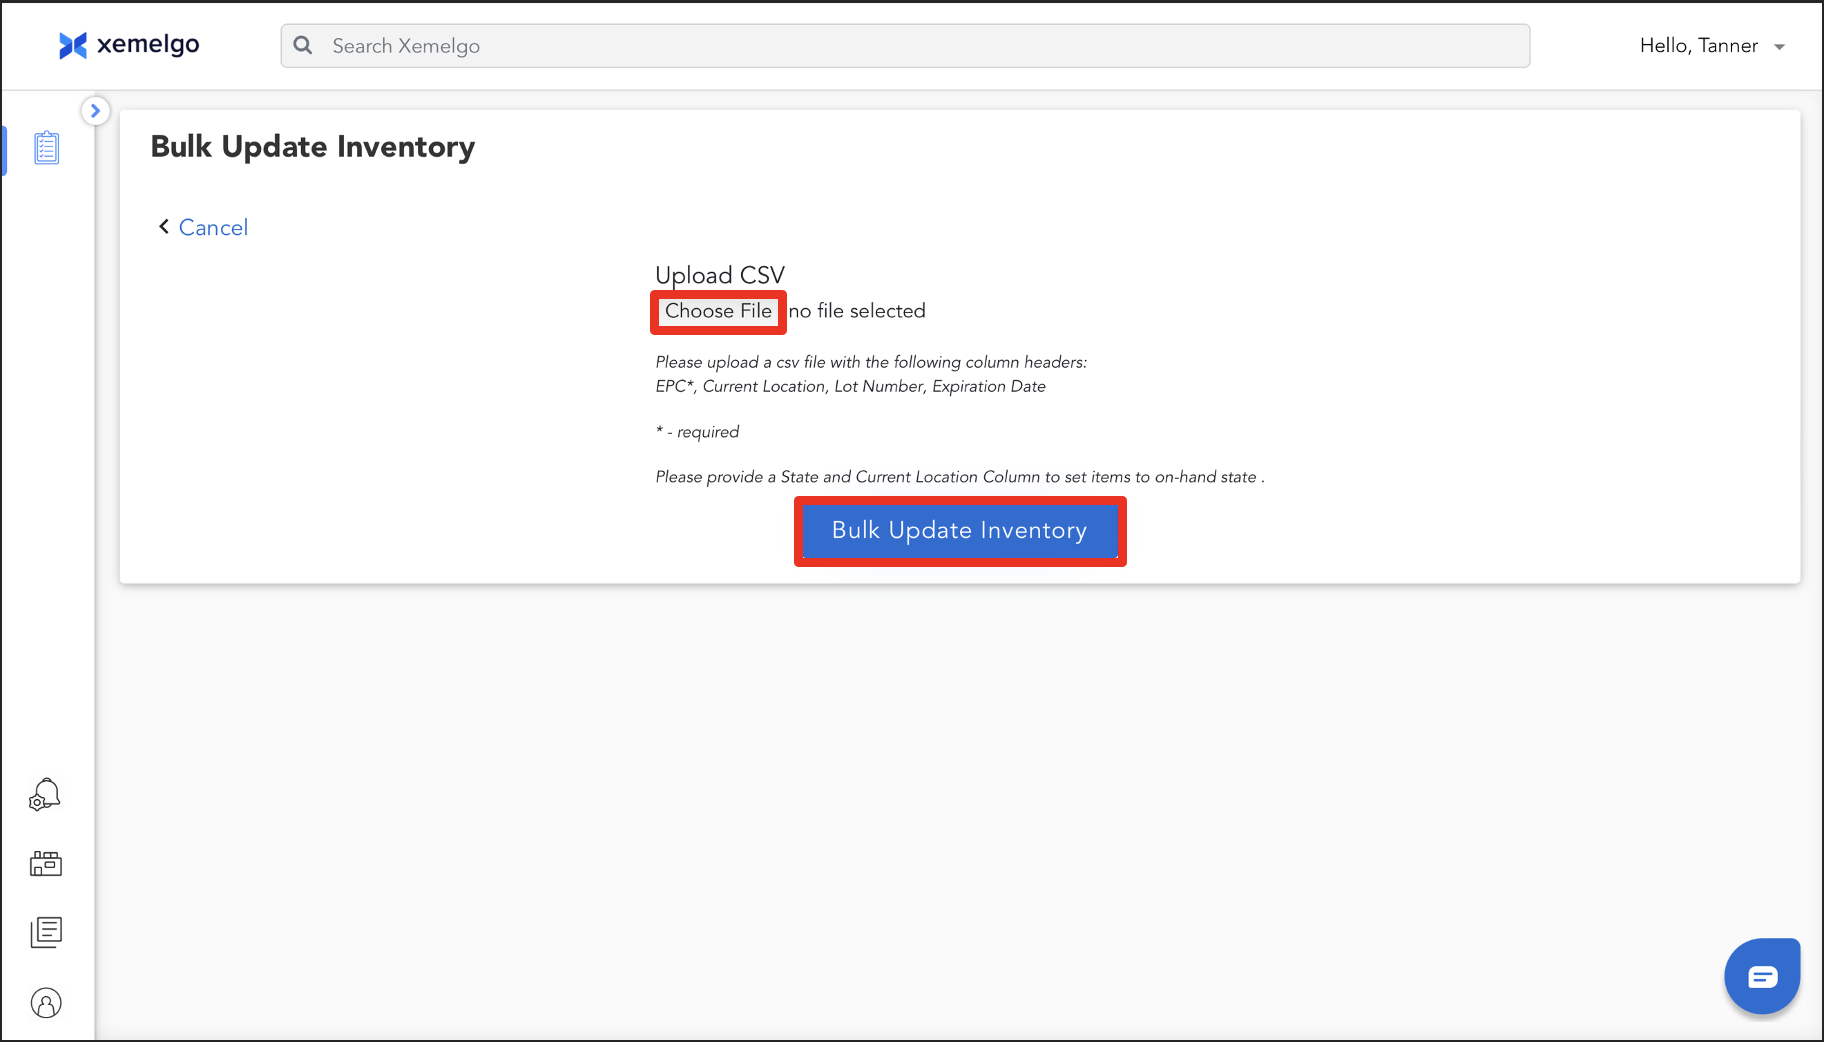
Task: Open the reports documents sidebar icon
Action: pyautogui.click(x=46, y=932)
